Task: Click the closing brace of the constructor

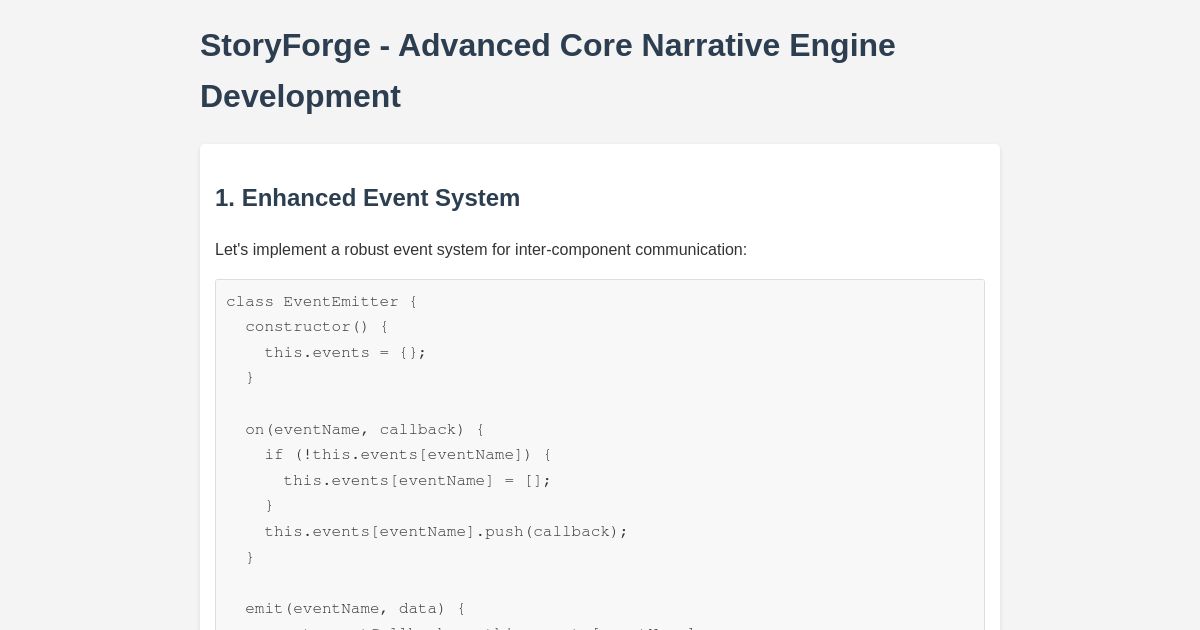Action: point(249,377)
